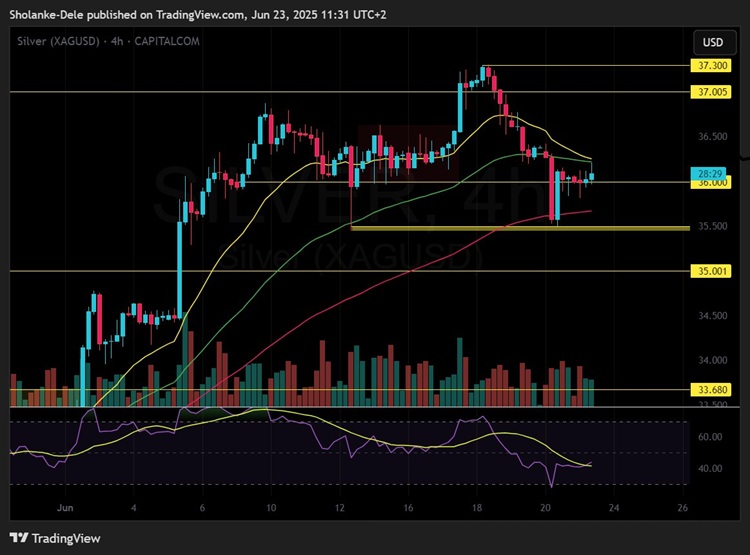Click the 33.680 price level label
This screenshot has width=750, height=555.
click(711, 389)
